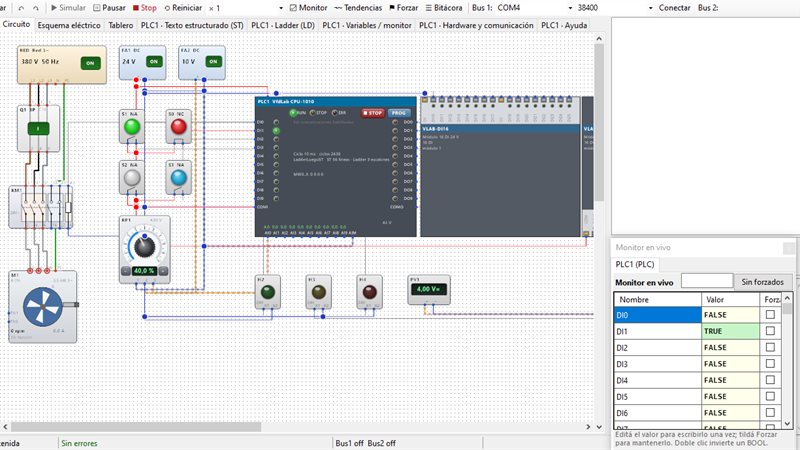Click the RP1 potentiometer knob
This screenshot has height=450, width=800.
click(144, 247)
